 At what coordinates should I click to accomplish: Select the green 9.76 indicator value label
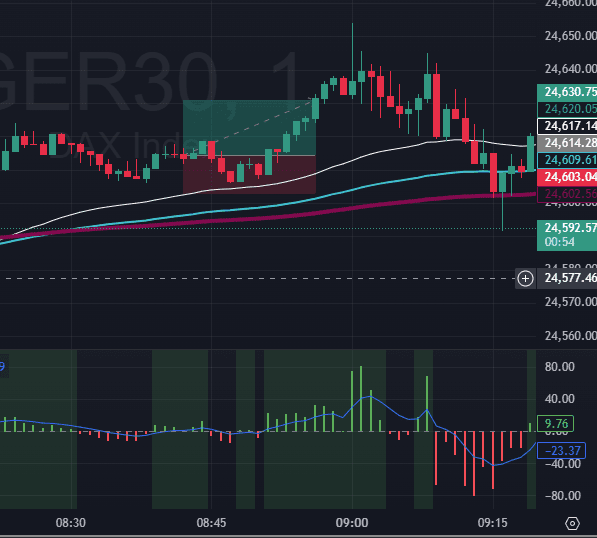click(555, 423)
